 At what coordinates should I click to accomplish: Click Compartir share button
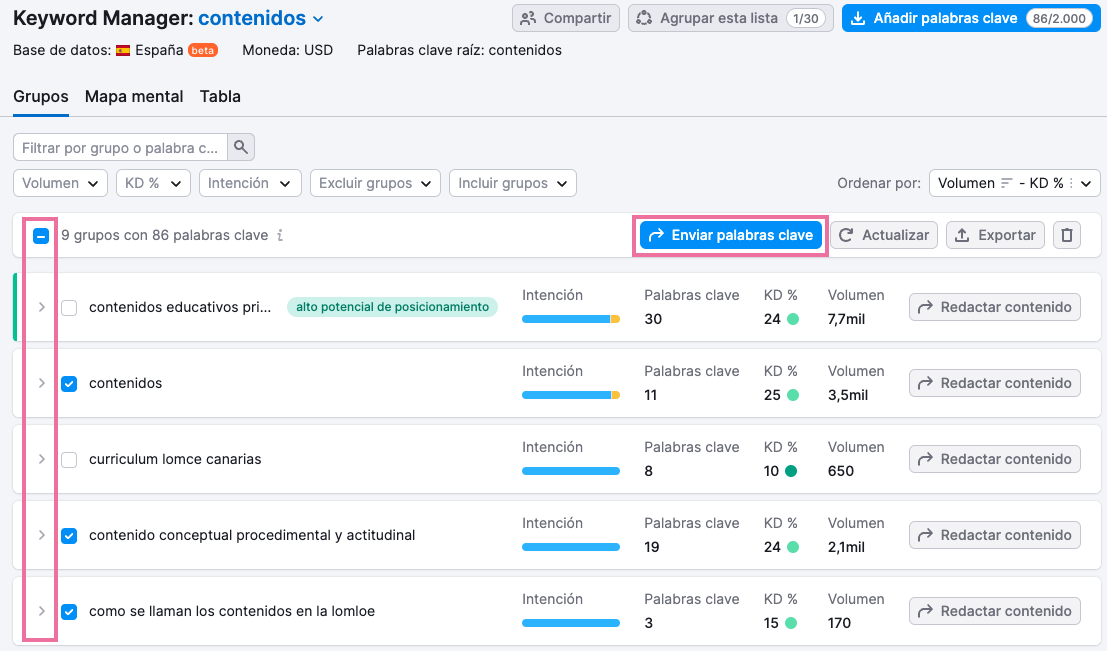click(566, 18)
